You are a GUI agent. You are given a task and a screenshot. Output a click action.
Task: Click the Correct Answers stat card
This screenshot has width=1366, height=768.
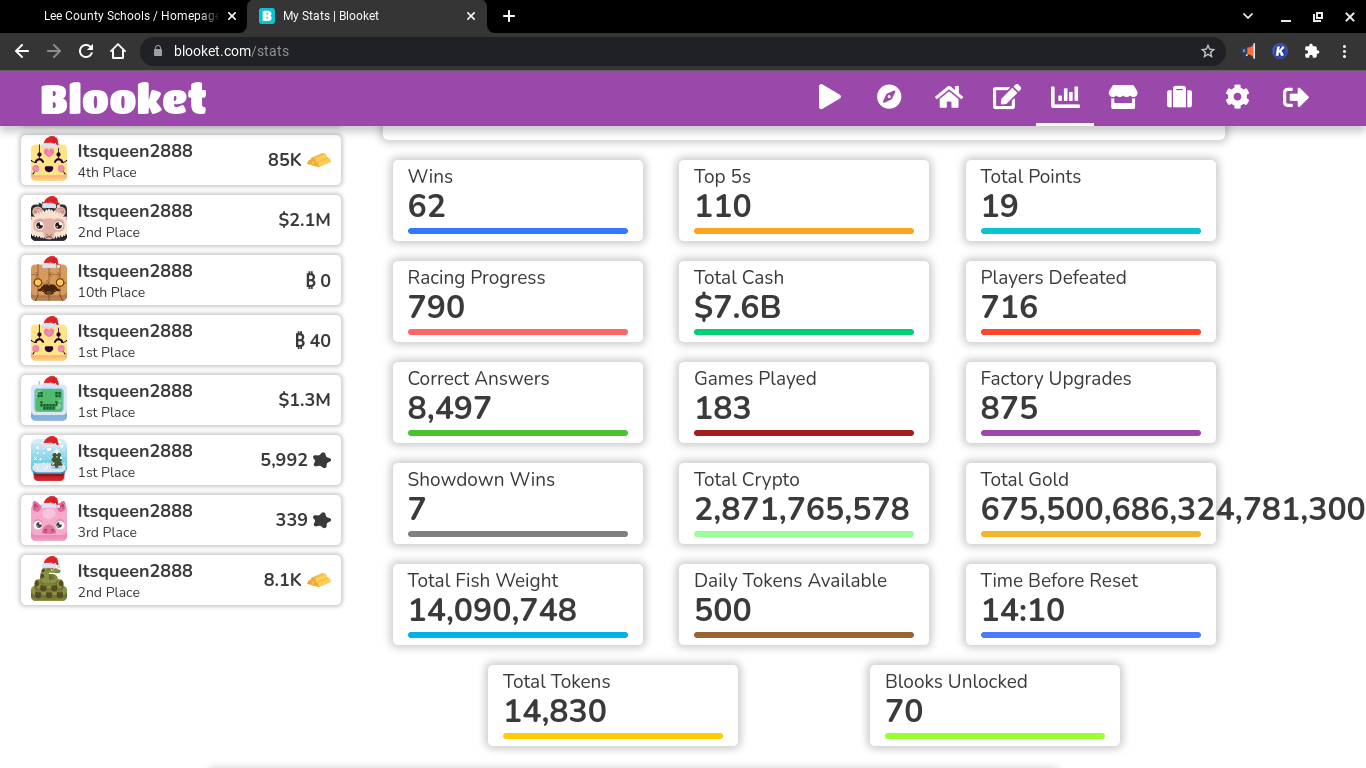[x=518, y=403]
